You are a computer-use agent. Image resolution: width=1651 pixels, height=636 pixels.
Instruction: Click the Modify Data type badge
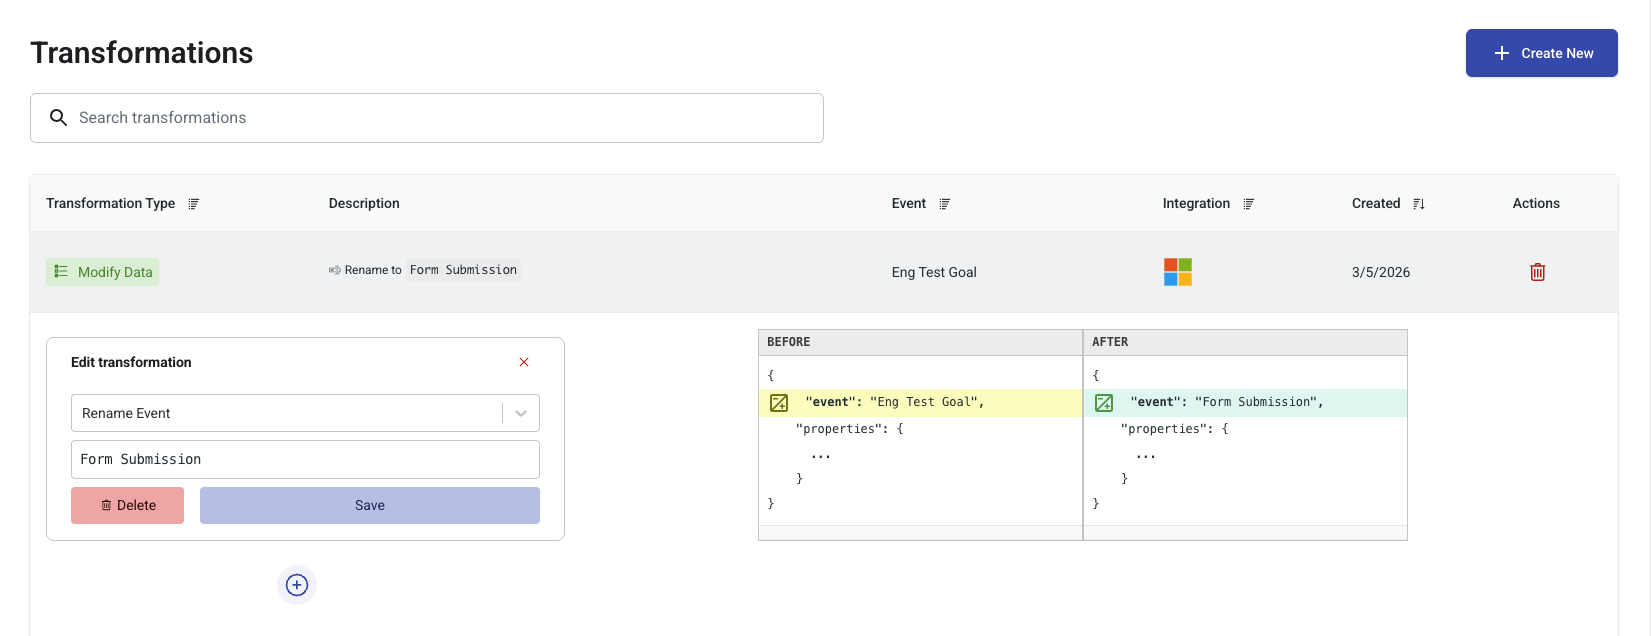coord(103,272)
